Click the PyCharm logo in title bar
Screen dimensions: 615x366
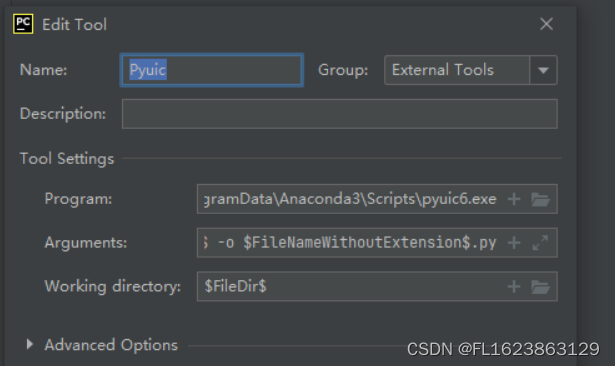click(23, 24)
